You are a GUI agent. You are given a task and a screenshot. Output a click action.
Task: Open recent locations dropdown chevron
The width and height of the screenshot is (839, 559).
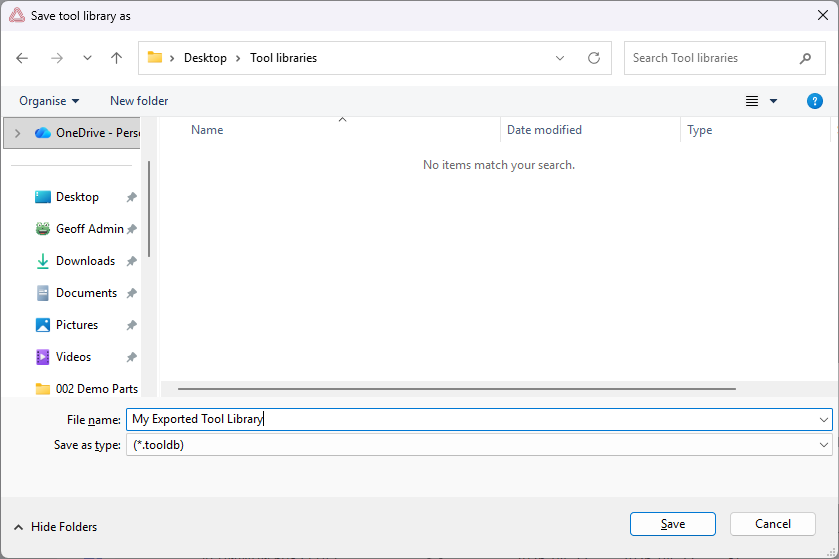click(87, 58)
